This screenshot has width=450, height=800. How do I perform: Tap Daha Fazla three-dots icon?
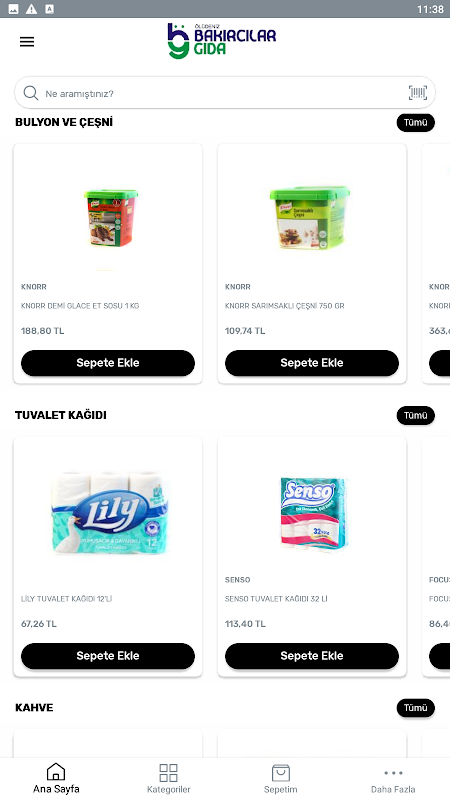(393, 773)
